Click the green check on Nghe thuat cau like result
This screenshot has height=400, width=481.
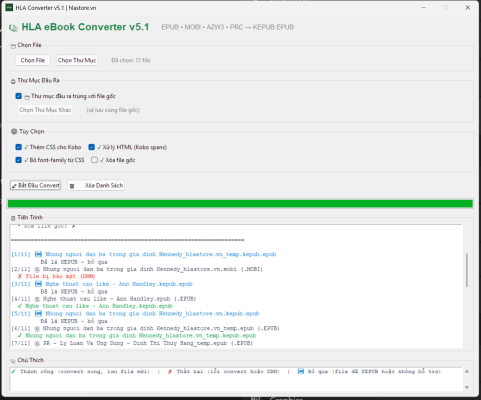click(x=20, y=306)
